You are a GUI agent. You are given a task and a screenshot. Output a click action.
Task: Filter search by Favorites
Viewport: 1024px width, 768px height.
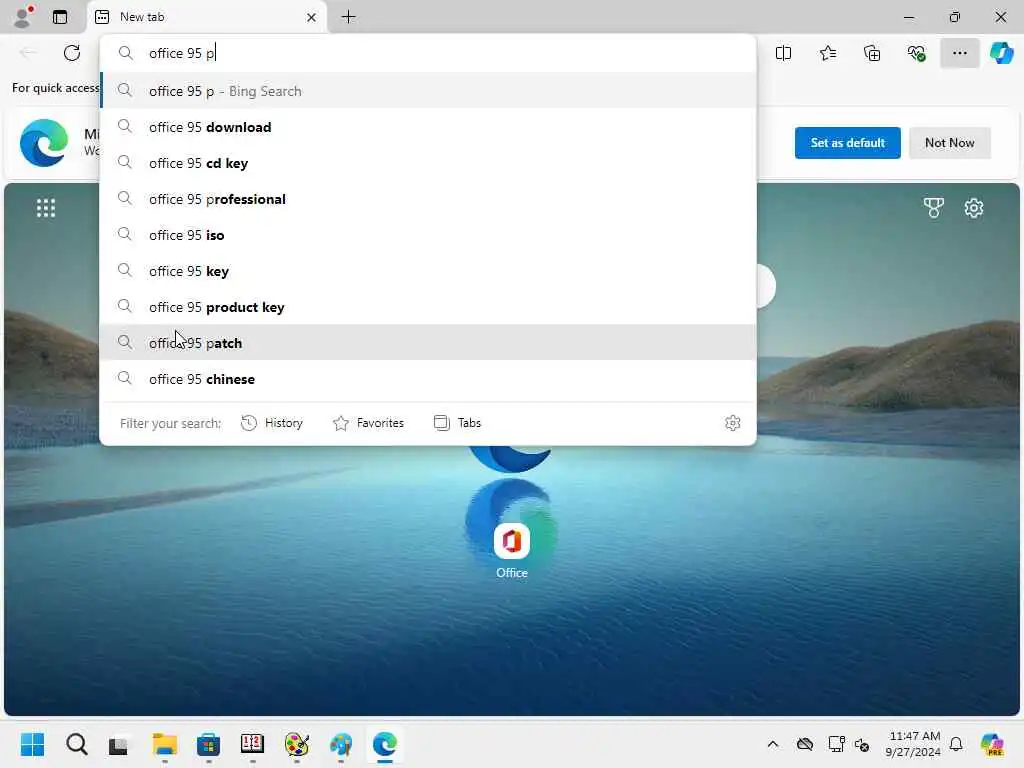click(x=368, y=423)
